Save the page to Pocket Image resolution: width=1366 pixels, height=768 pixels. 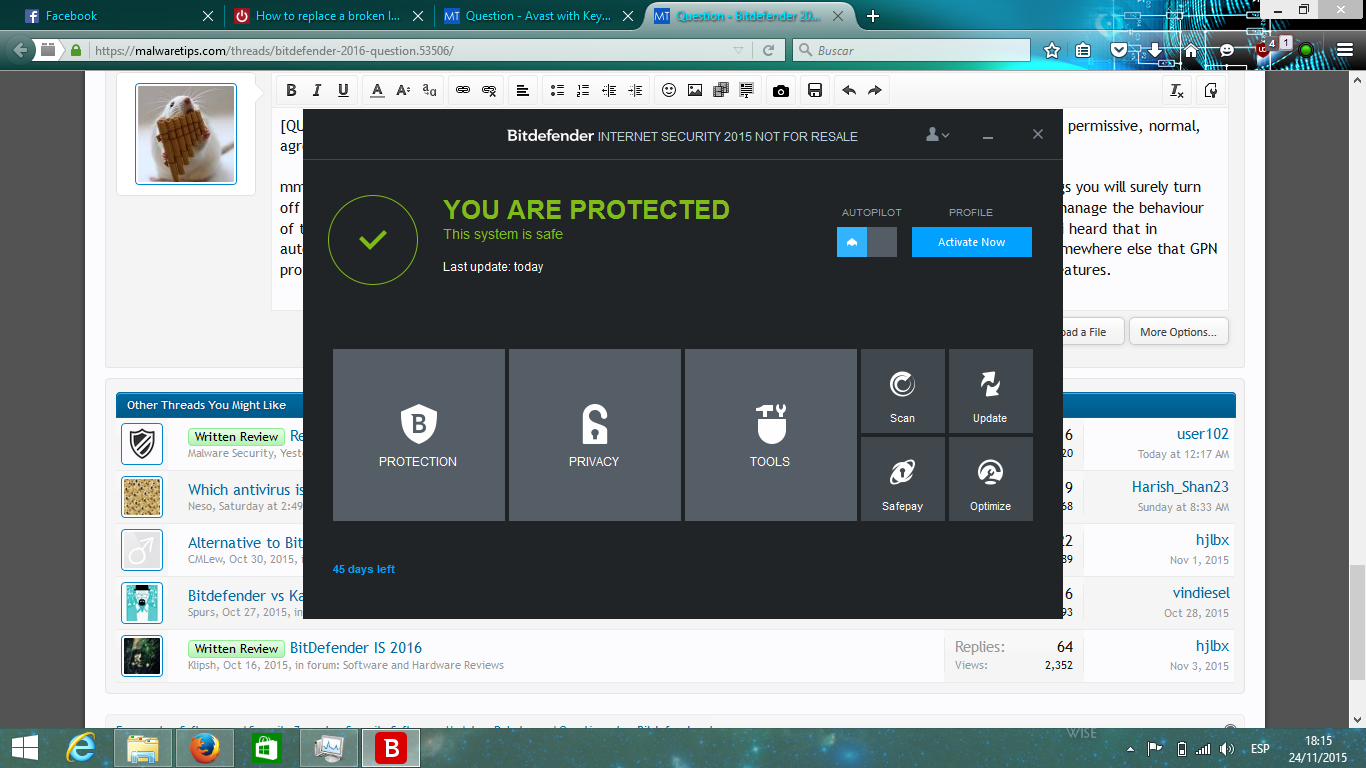click(1120, 50)
